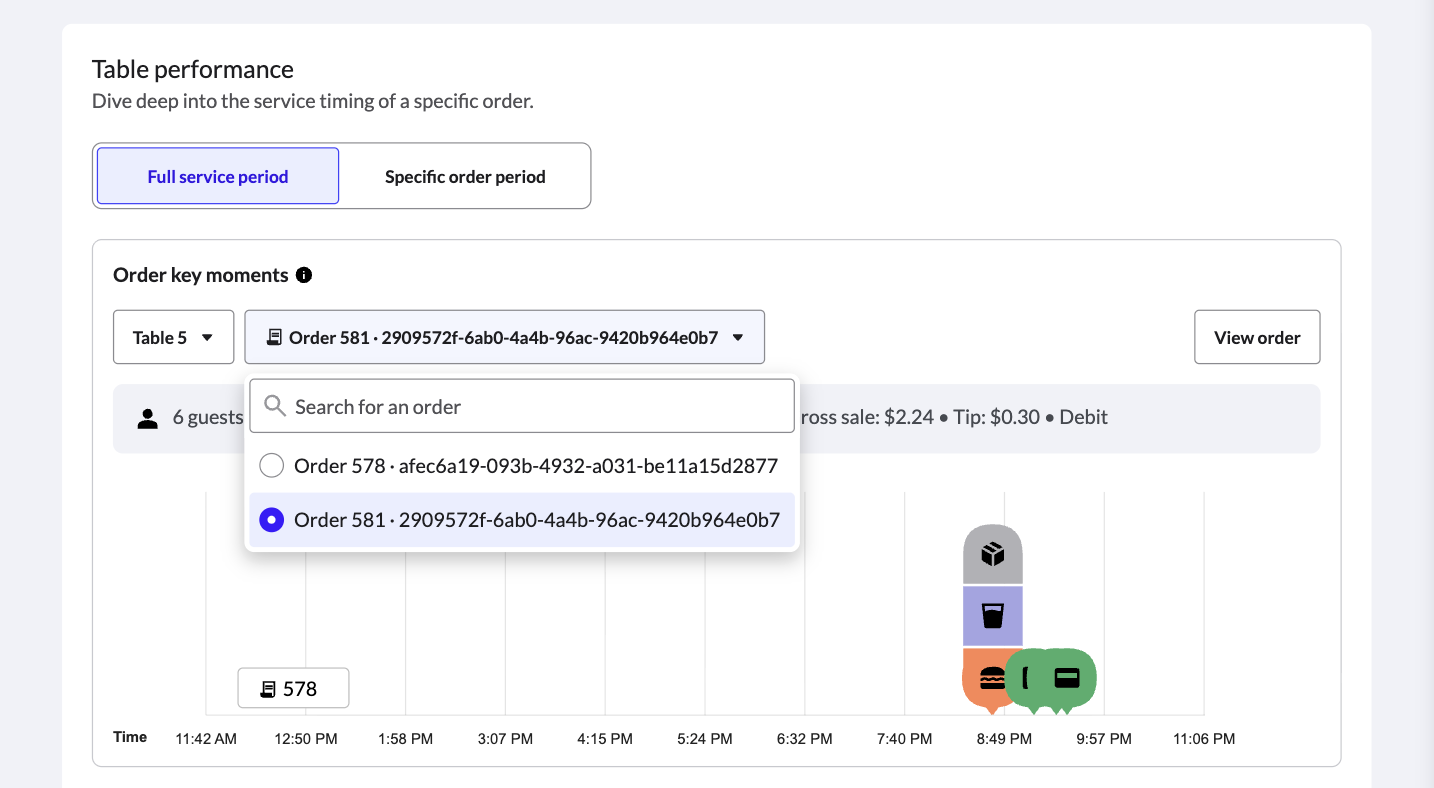Viewport: 1434px width, 788px height.
Task: Click the receipt icon in the Order 581 selector
Action: pyautogui.click(x=273, y=338)
